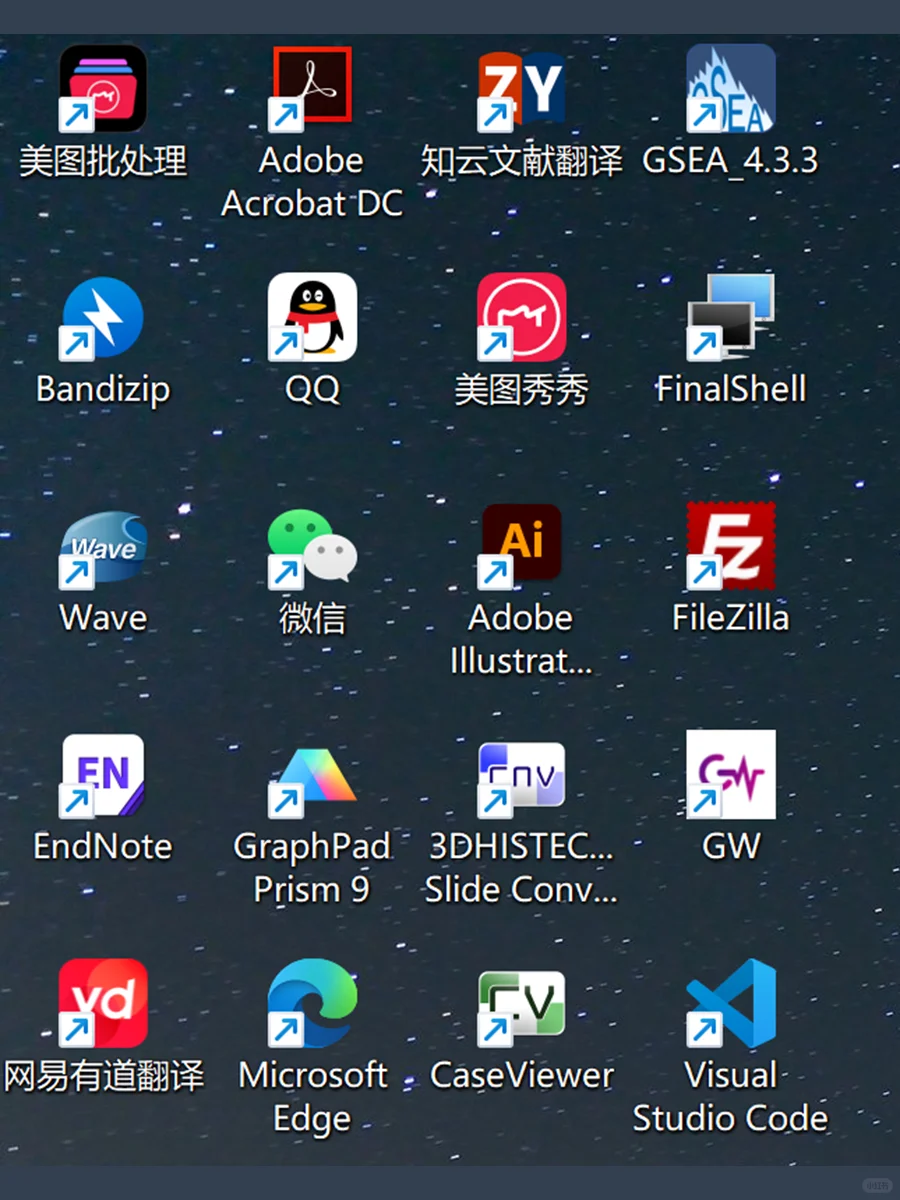This screenshot has width=900, height=1200.
Task: Launch GSEA_4.3.3 analysis software
Action: pyautogui.click(x=730, y=90)
